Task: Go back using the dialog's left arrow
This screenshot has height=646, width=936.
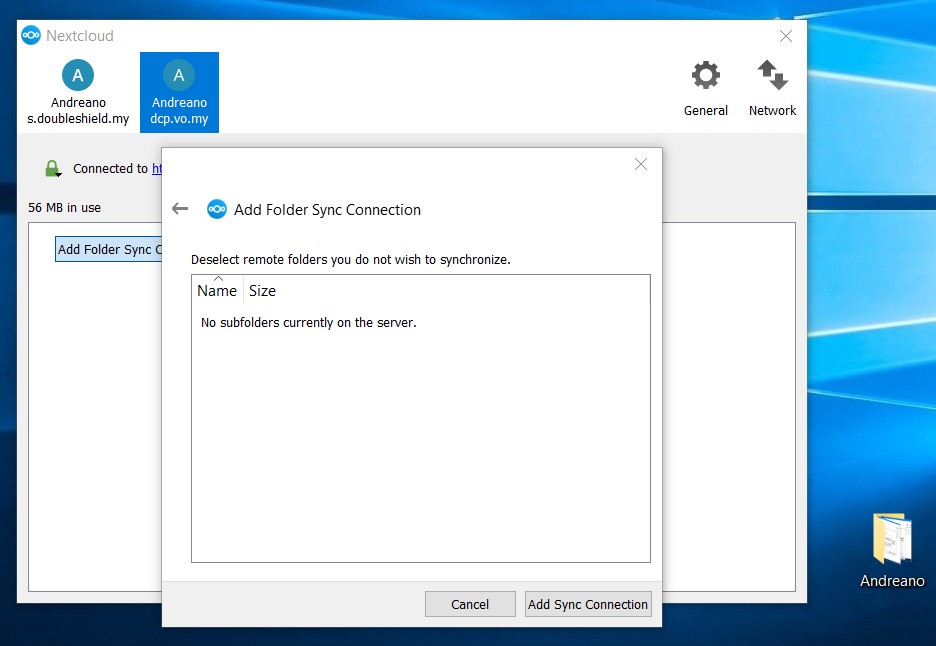Action: point(180,209)
